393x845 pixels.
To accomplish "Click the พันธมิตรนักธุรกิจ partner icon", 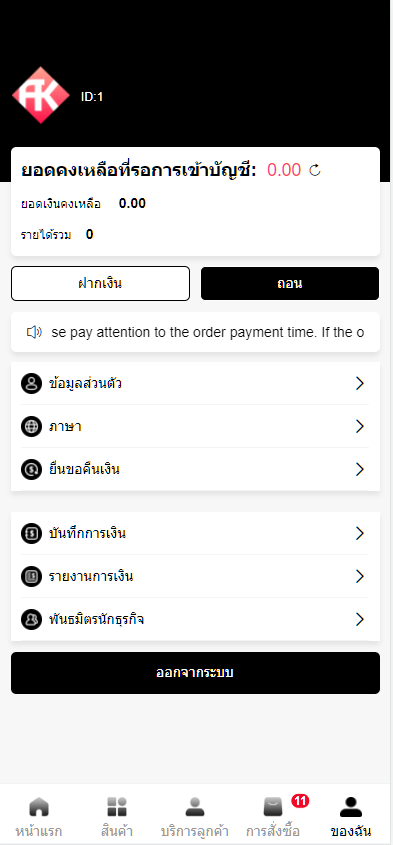I will (31, 619).
